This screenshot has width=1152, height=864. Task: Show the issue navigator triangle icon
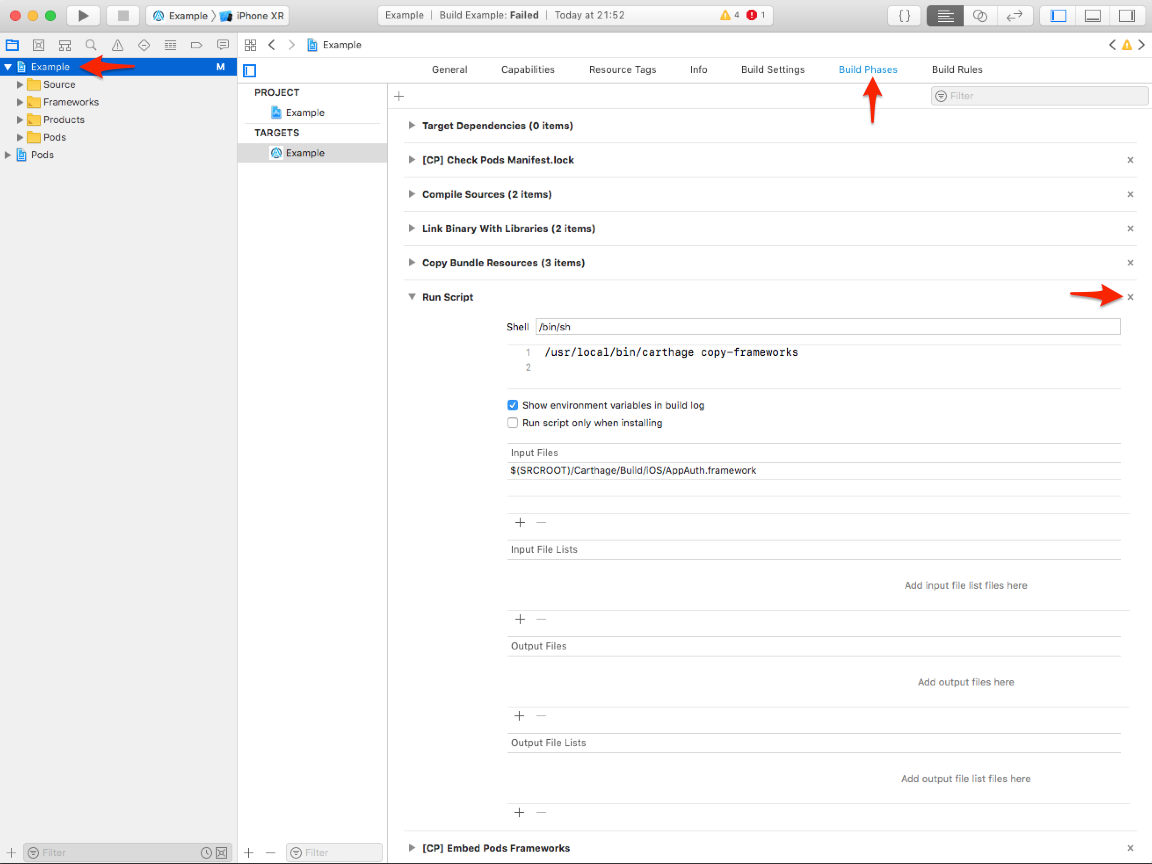point(118,45)
